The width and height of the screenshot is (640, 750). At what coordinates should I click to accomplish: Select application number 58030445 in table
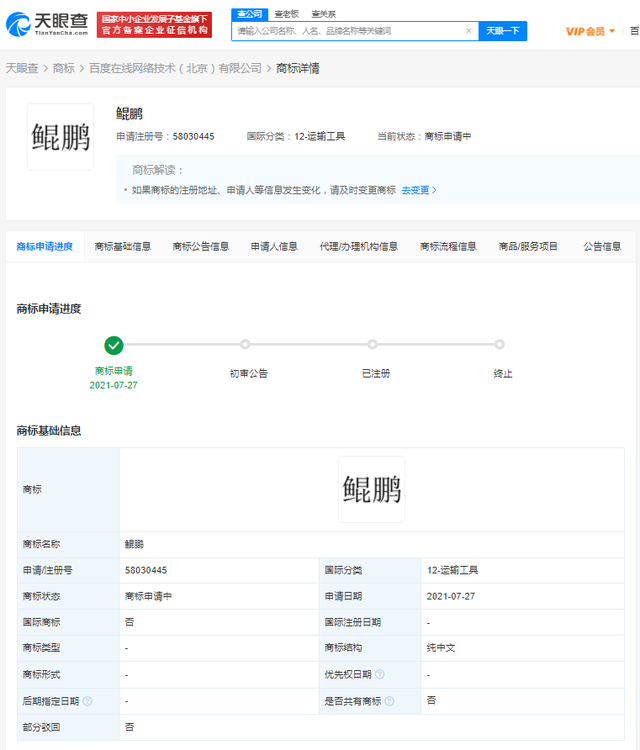(x=146, y=570)
